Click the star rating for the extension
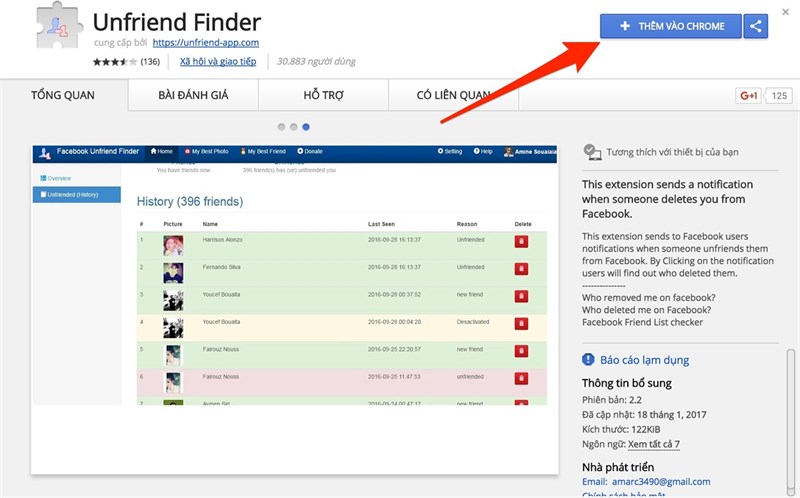 click(114, 62)
